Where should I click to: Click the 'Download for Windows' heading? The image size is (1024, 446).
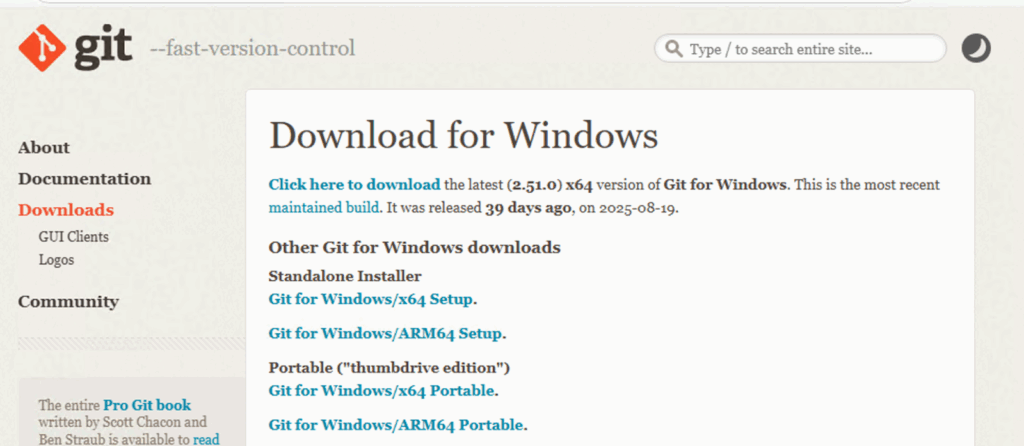pos(464,135)
